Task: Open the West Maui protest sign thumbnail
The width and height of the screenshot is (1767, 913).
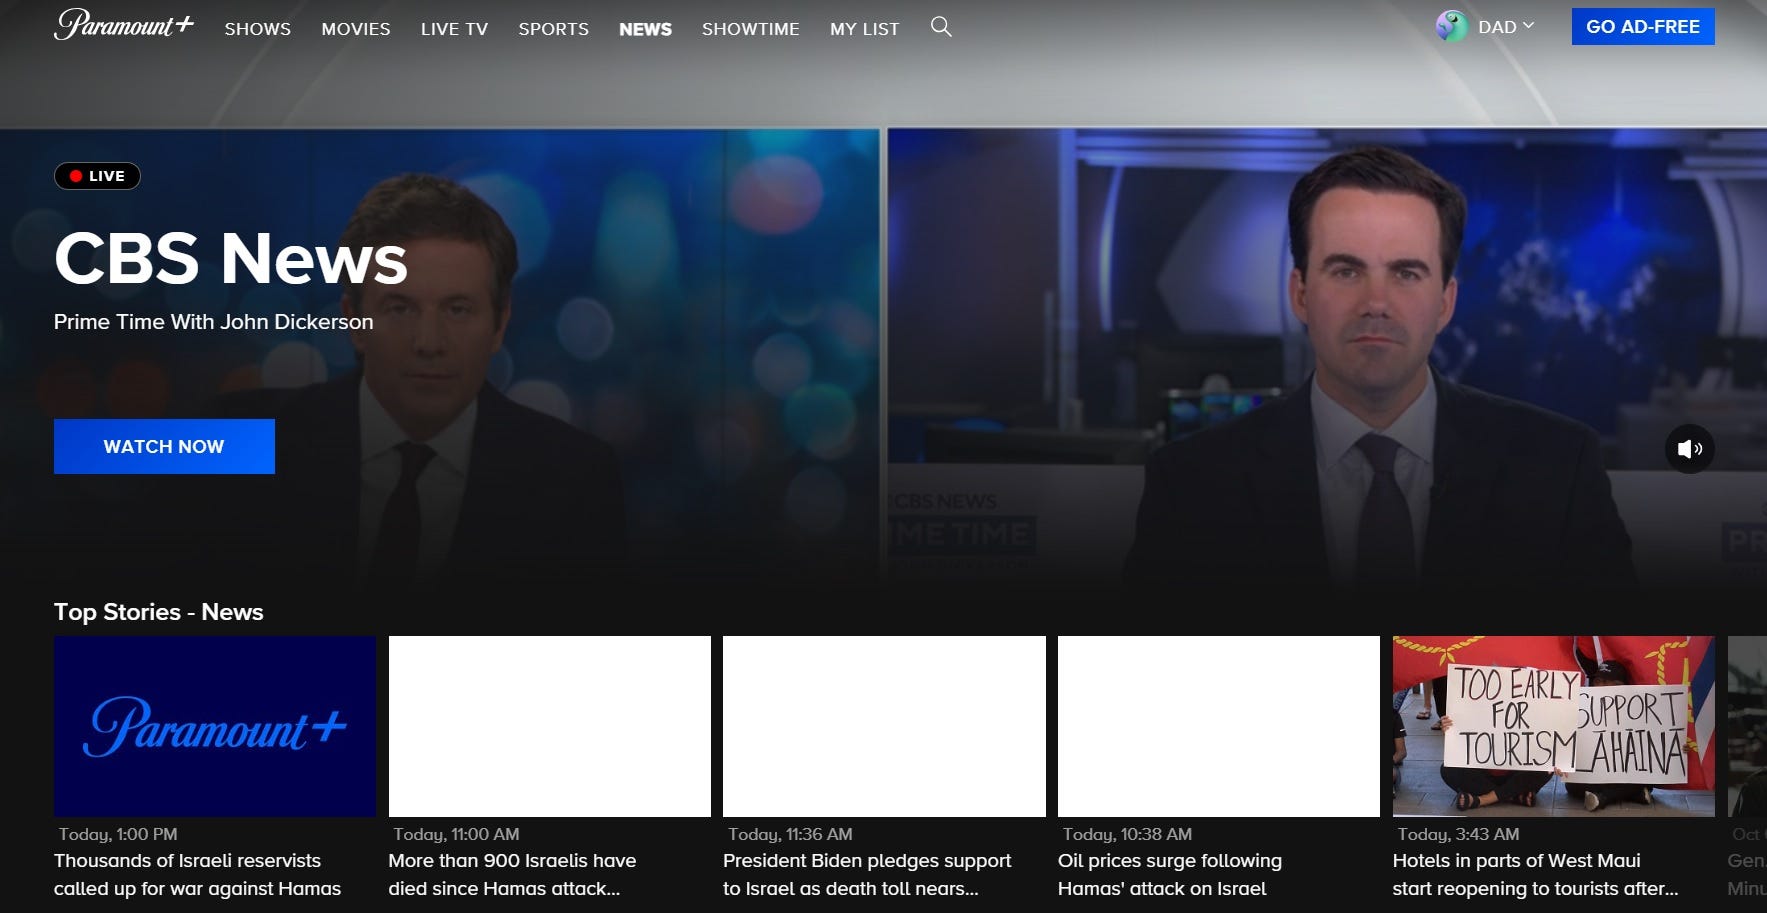Action: [1554, 726]
